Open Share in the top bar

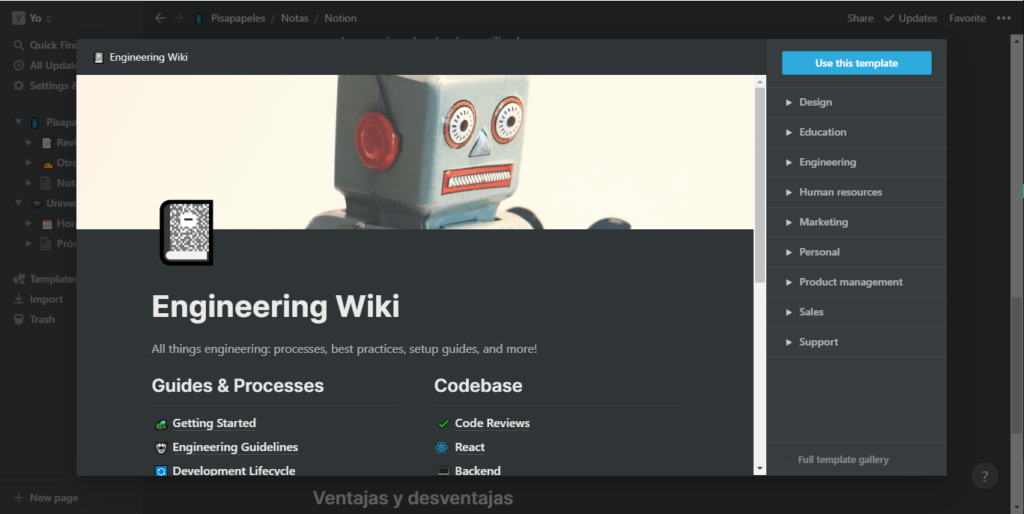click(x=860, y=18)
